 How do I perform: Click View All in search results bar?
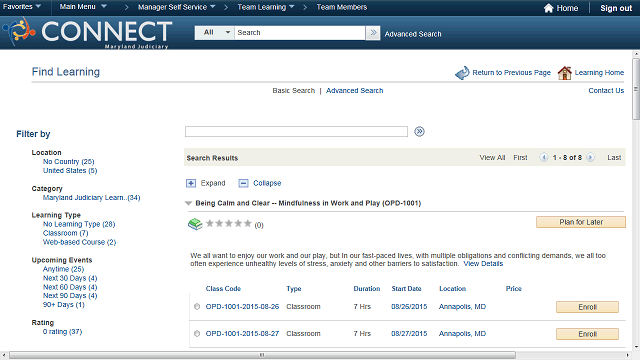click(492, 158)
